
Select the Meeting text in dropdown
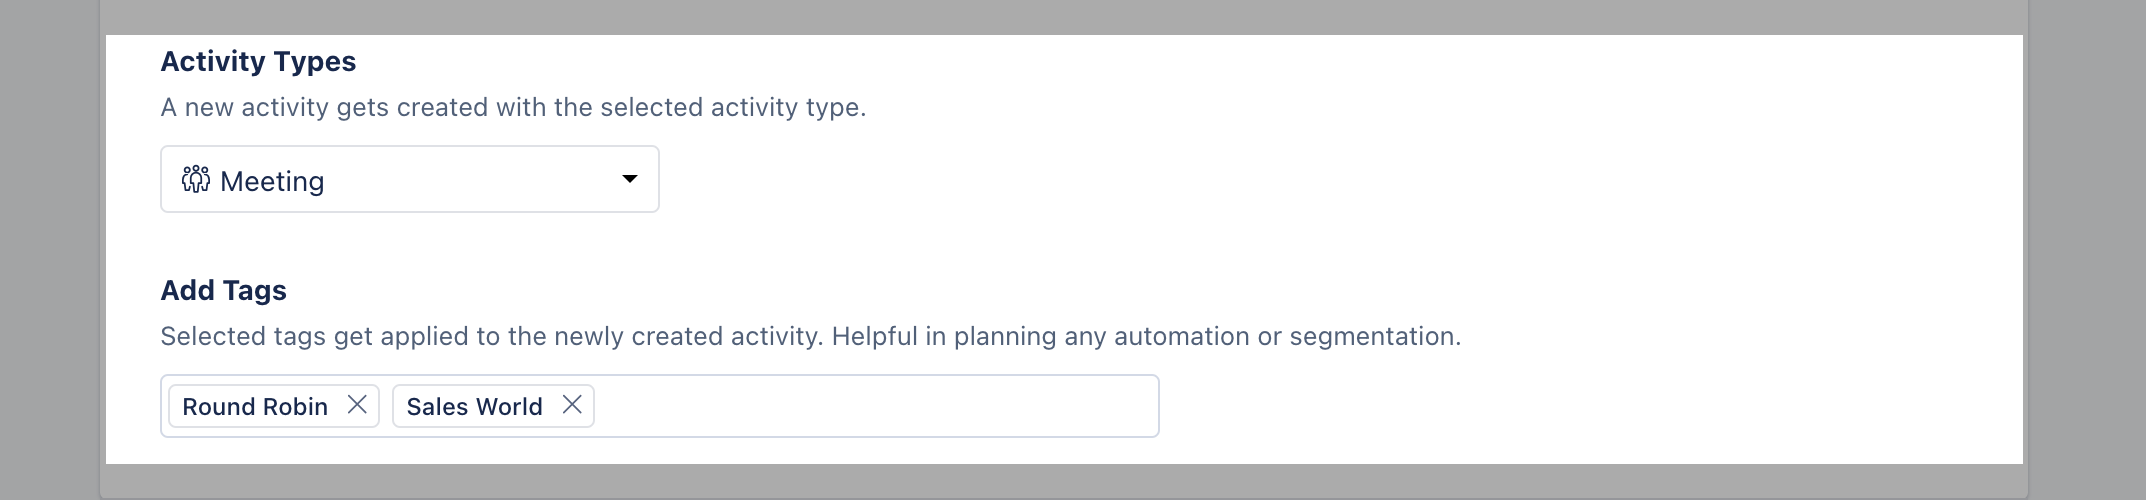tap(272, 181)
